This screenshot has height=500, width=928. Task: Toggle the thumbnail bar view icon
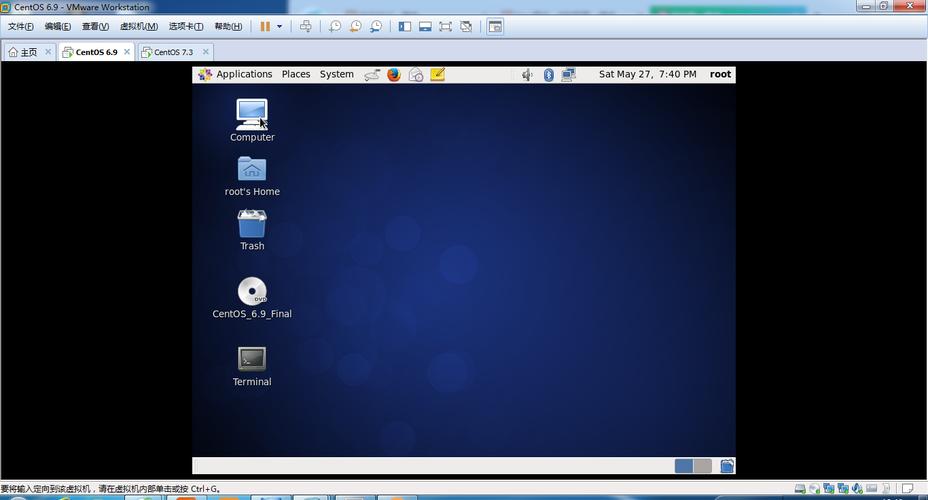pos(425,27)
